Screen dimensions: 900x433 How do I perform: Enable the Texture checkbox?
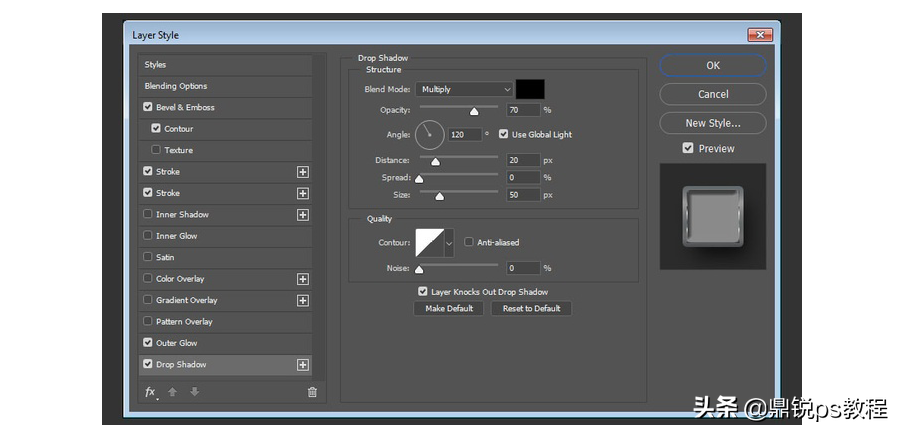(x=156, y=150)
